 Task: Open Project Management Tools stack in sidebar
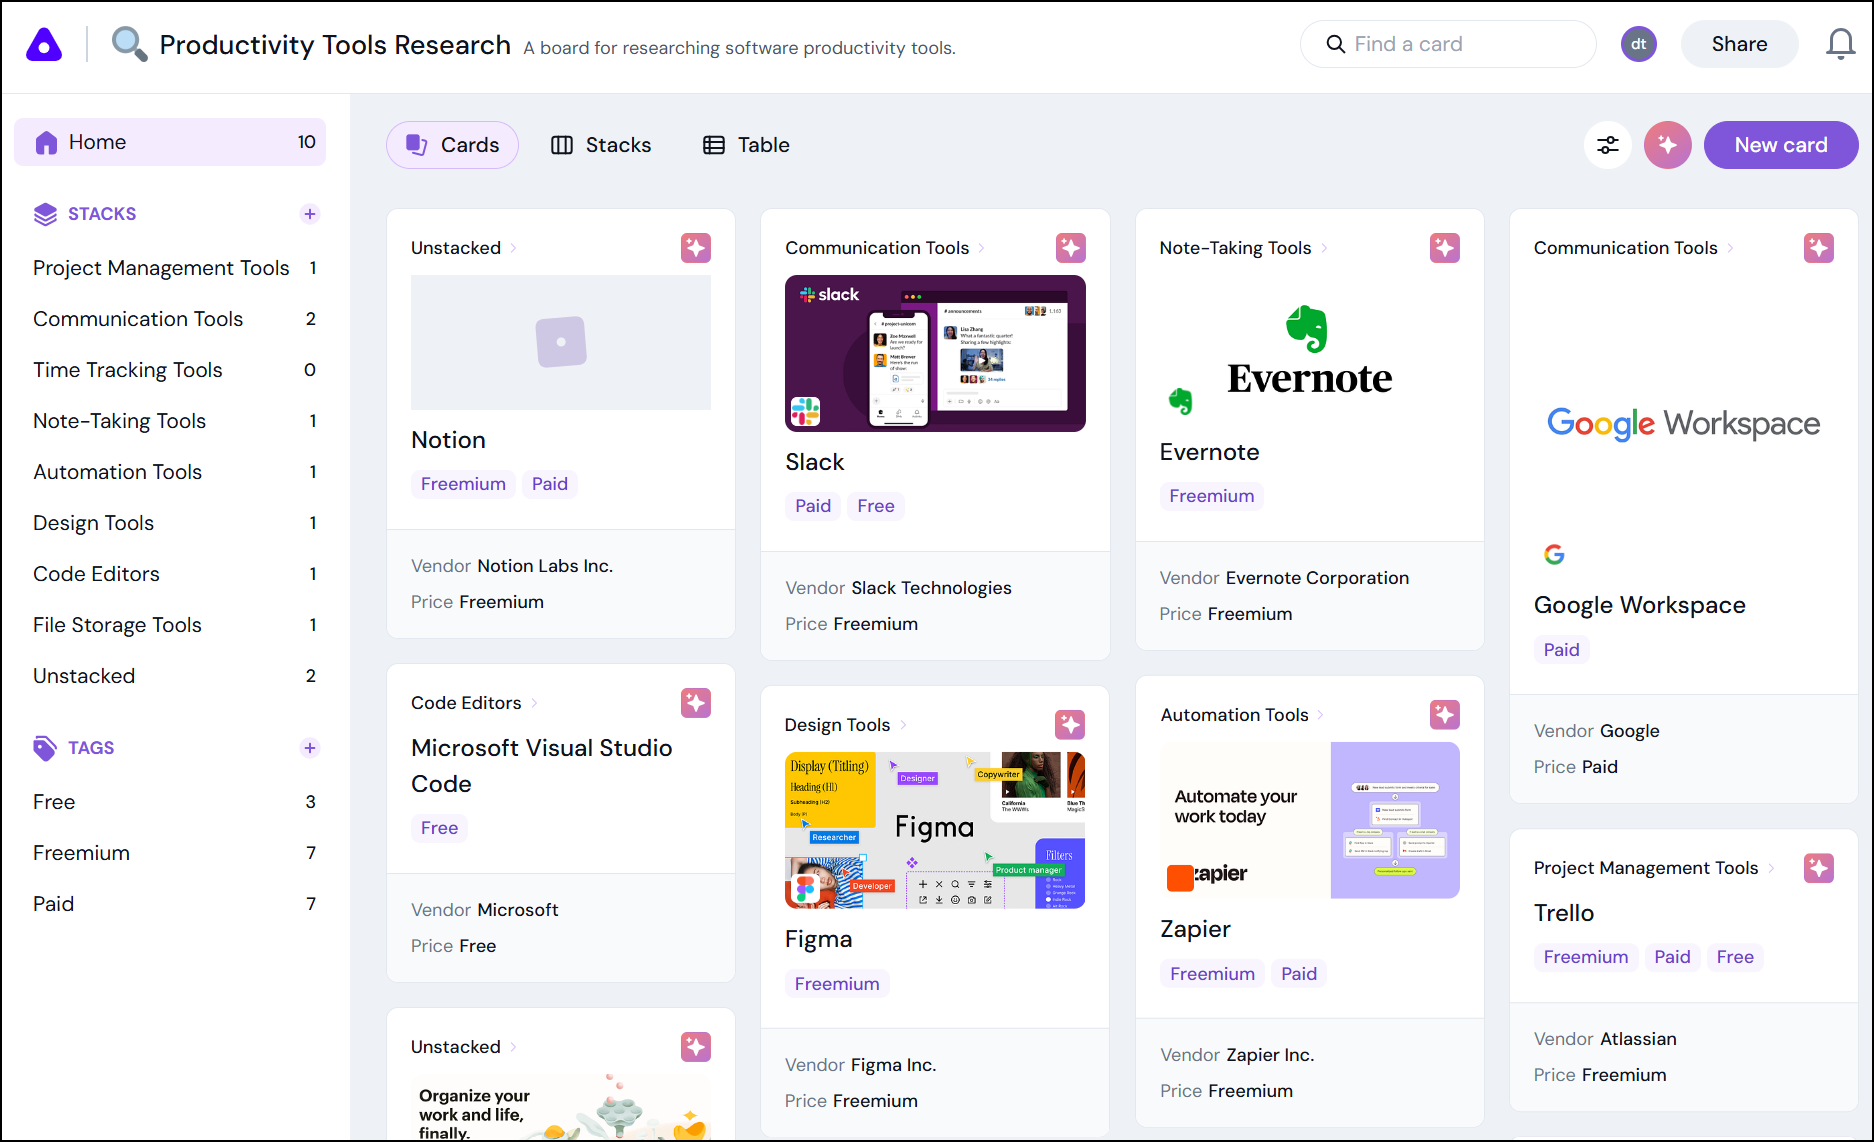coord(174,268)
